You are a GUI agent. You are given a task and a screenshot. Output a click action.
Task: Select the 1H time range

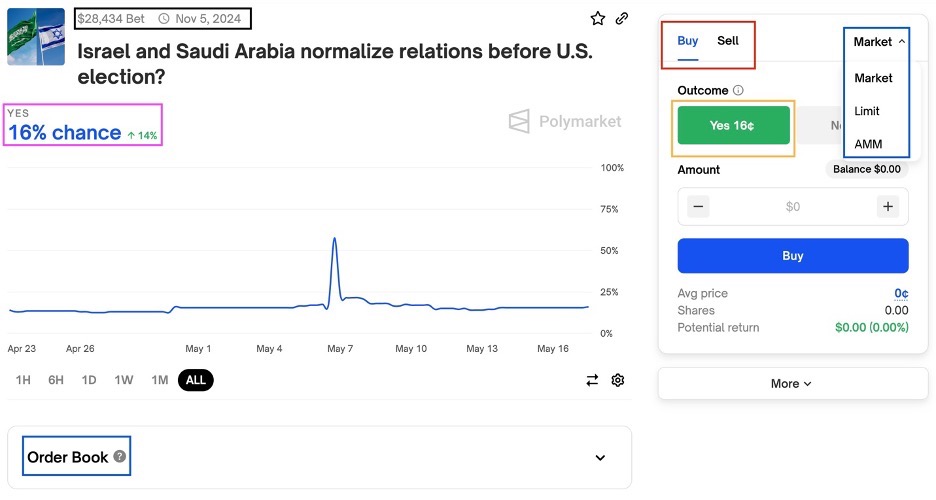point(23,380)
